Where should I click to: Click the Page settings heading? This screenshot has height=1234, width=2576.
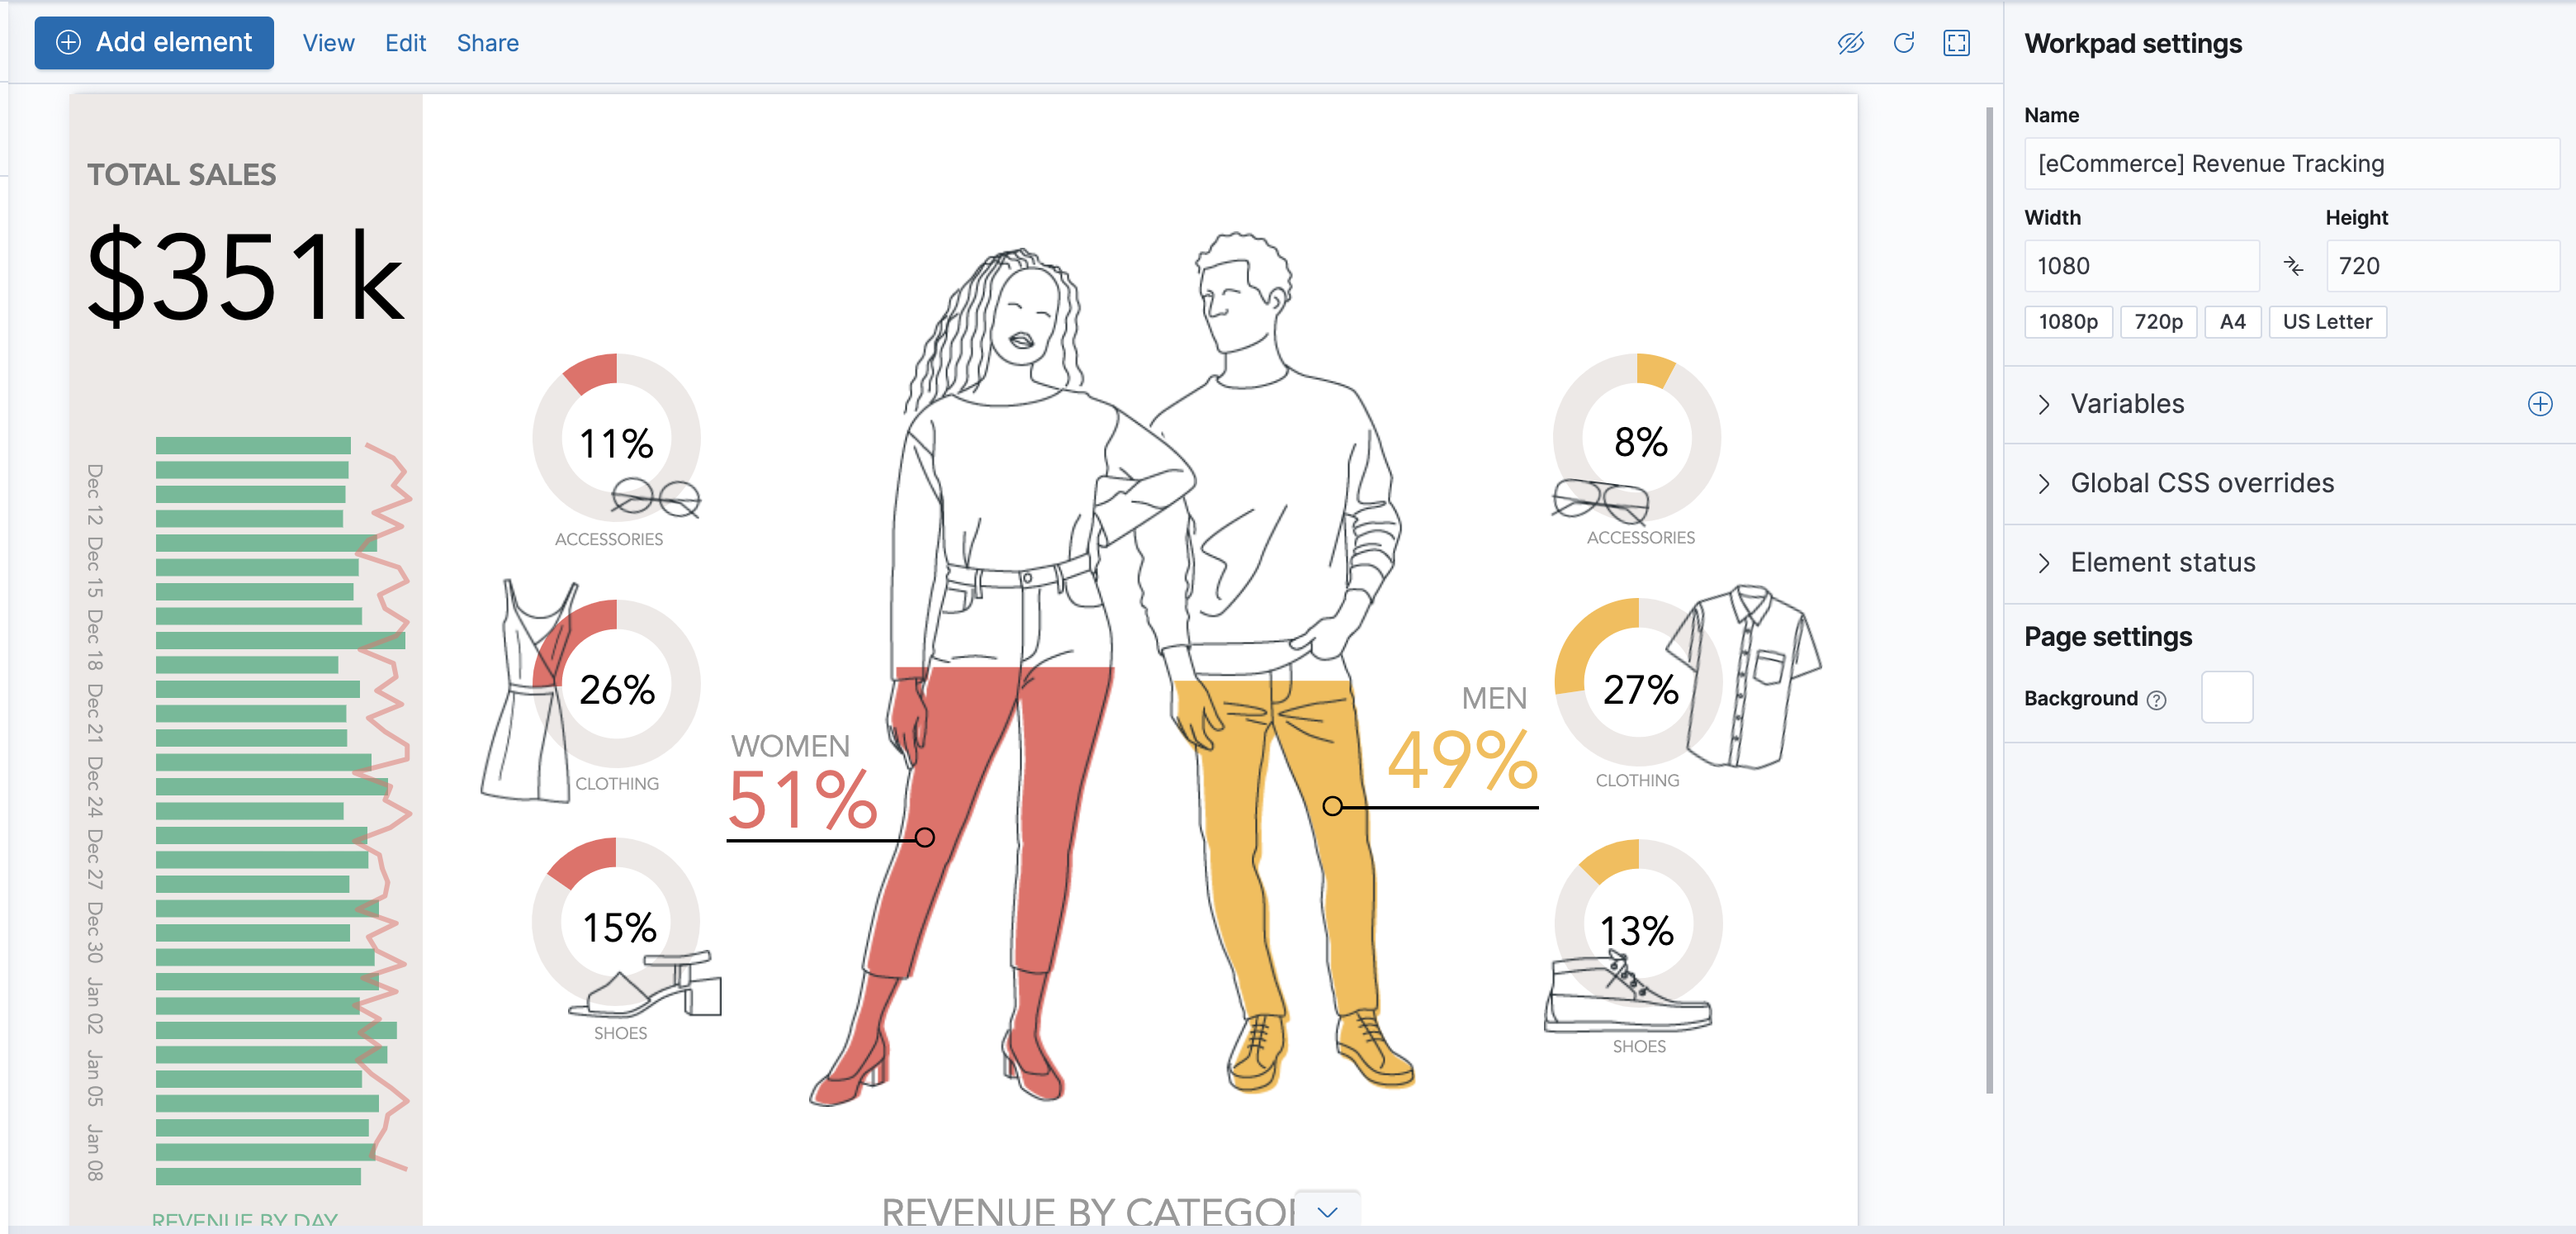(2108, 636)
